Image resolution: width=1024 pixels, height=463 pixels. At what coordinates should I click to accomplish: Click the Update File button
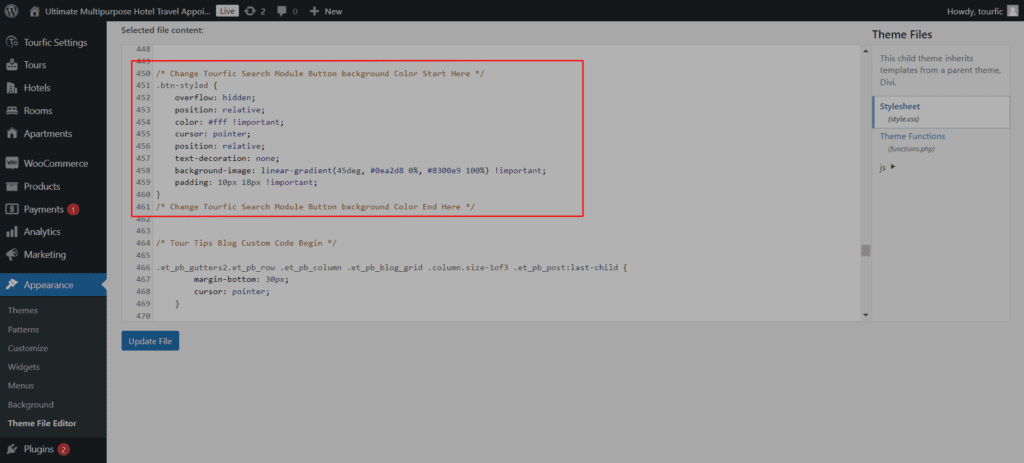point(150,341)
